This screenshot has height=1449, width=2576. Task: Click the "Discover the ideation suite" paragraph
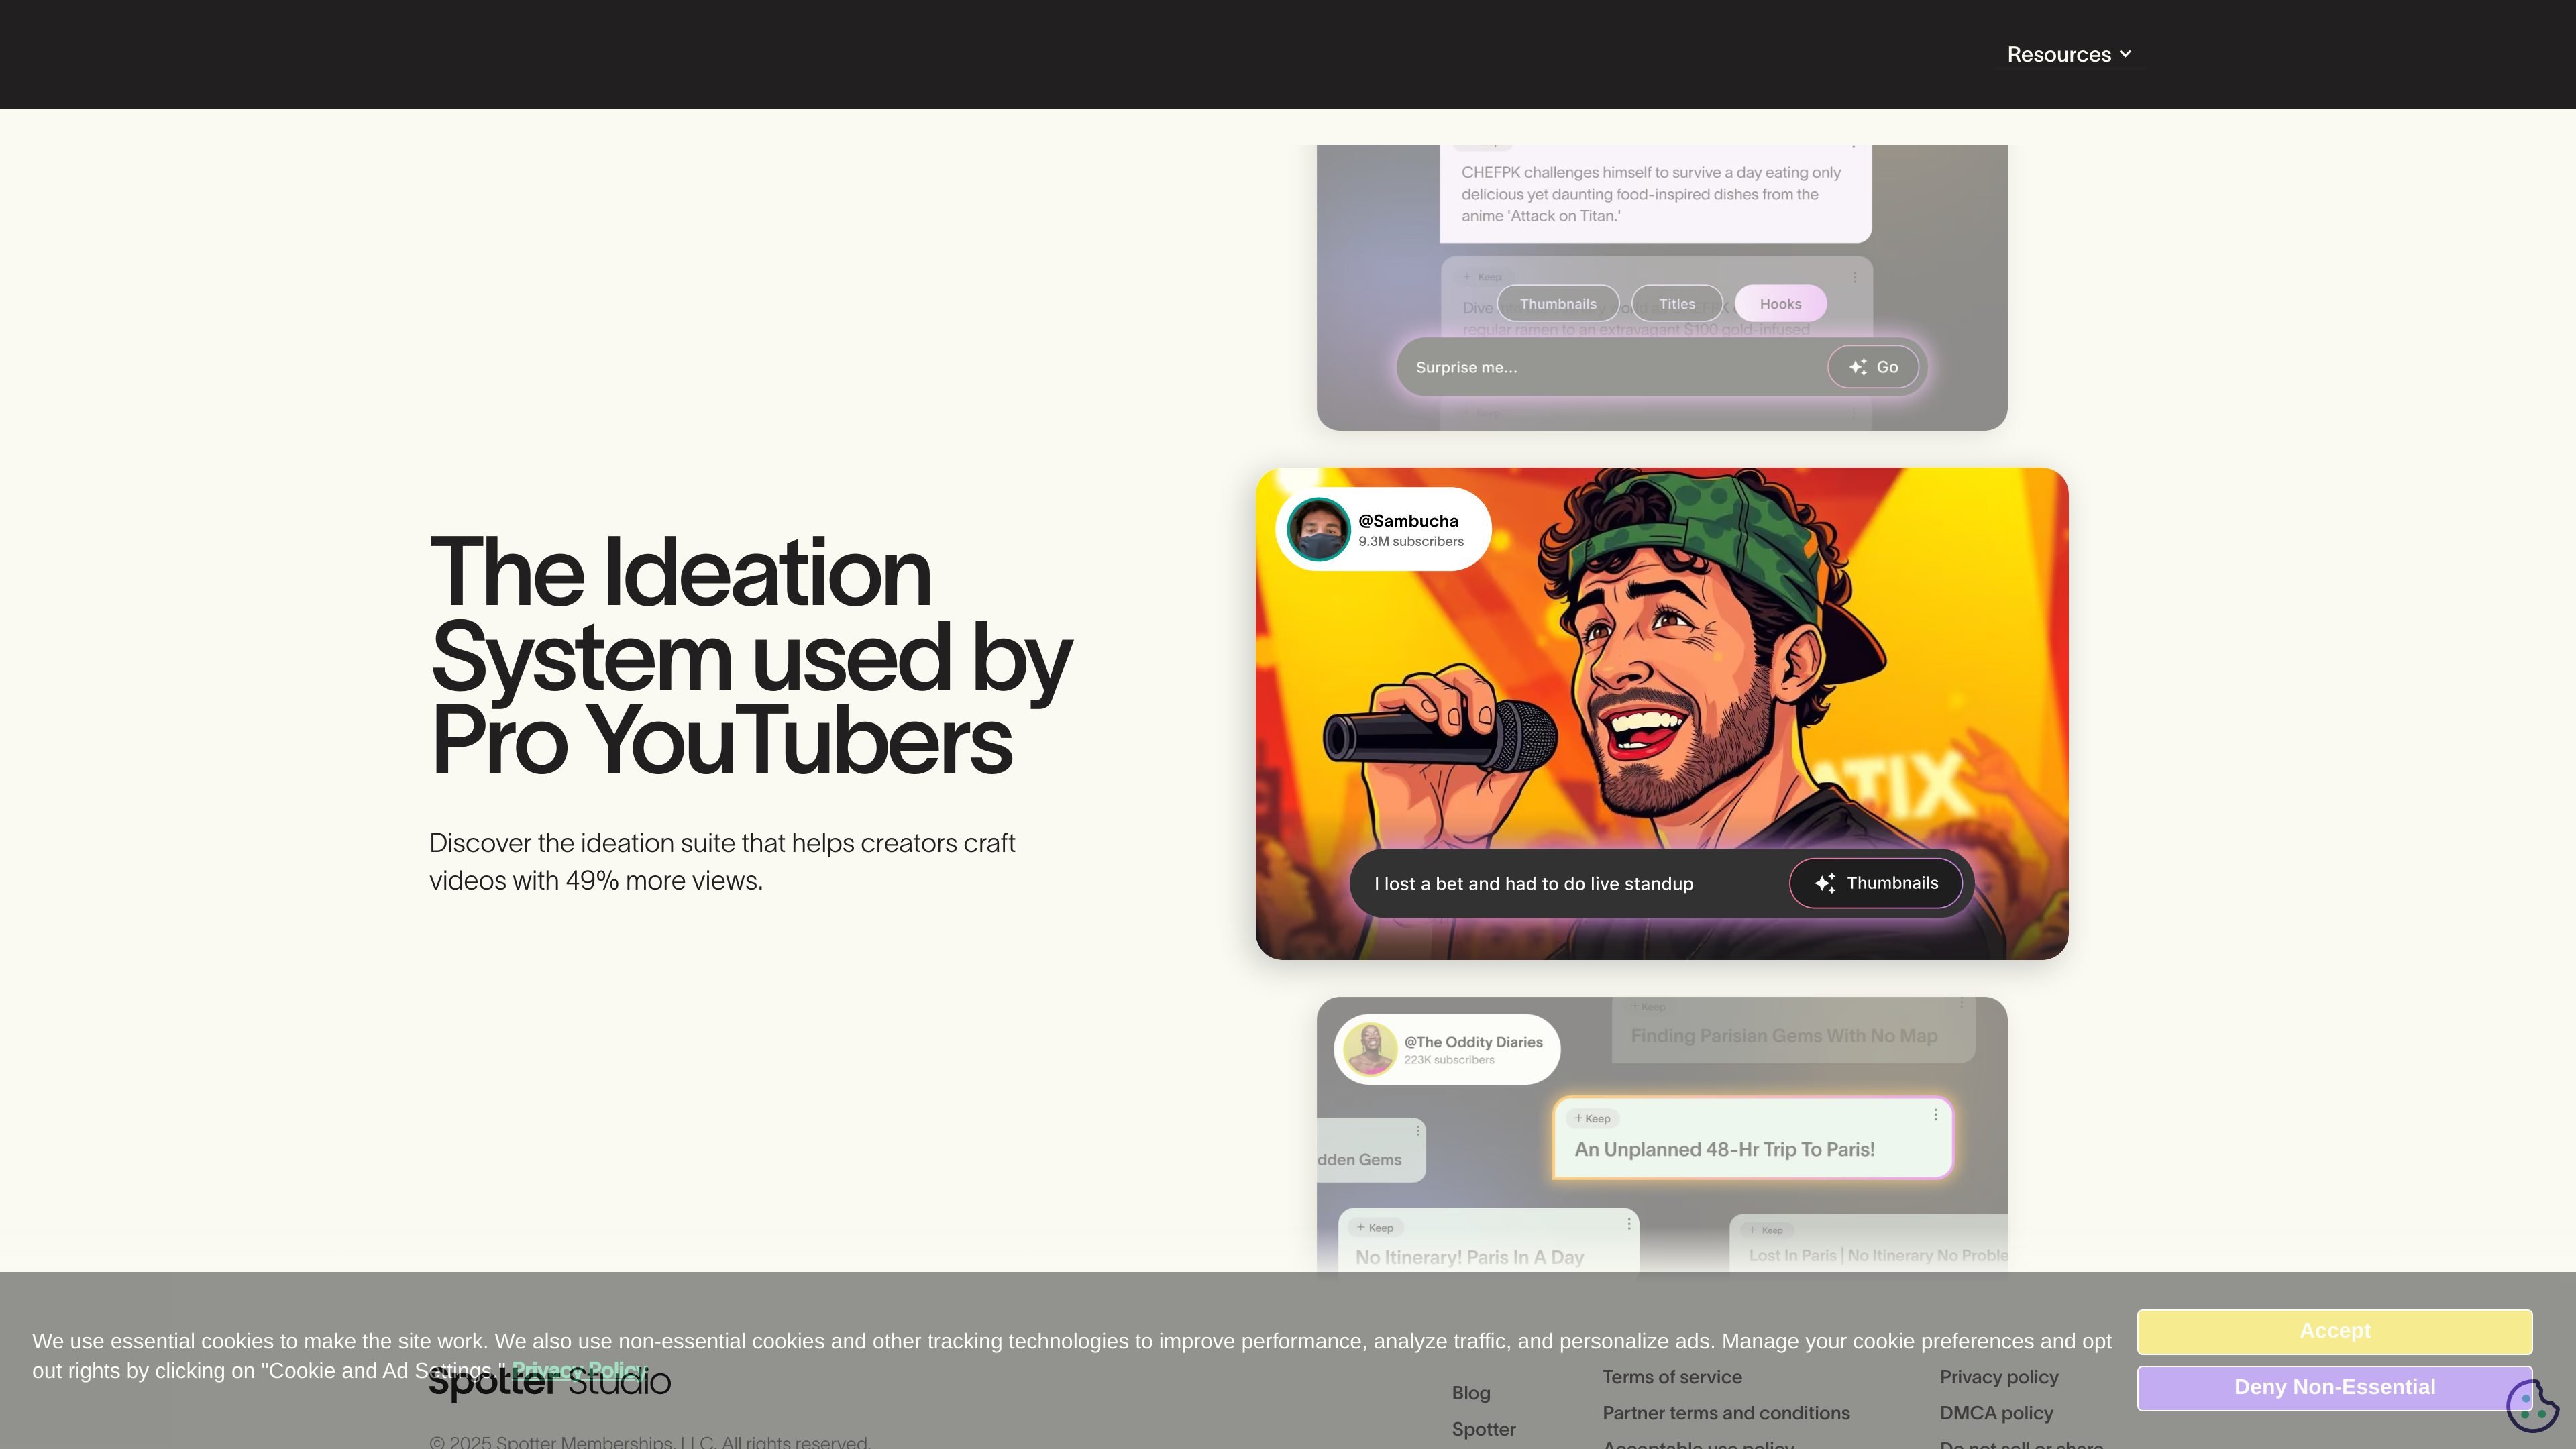click(x=722, y=862)
